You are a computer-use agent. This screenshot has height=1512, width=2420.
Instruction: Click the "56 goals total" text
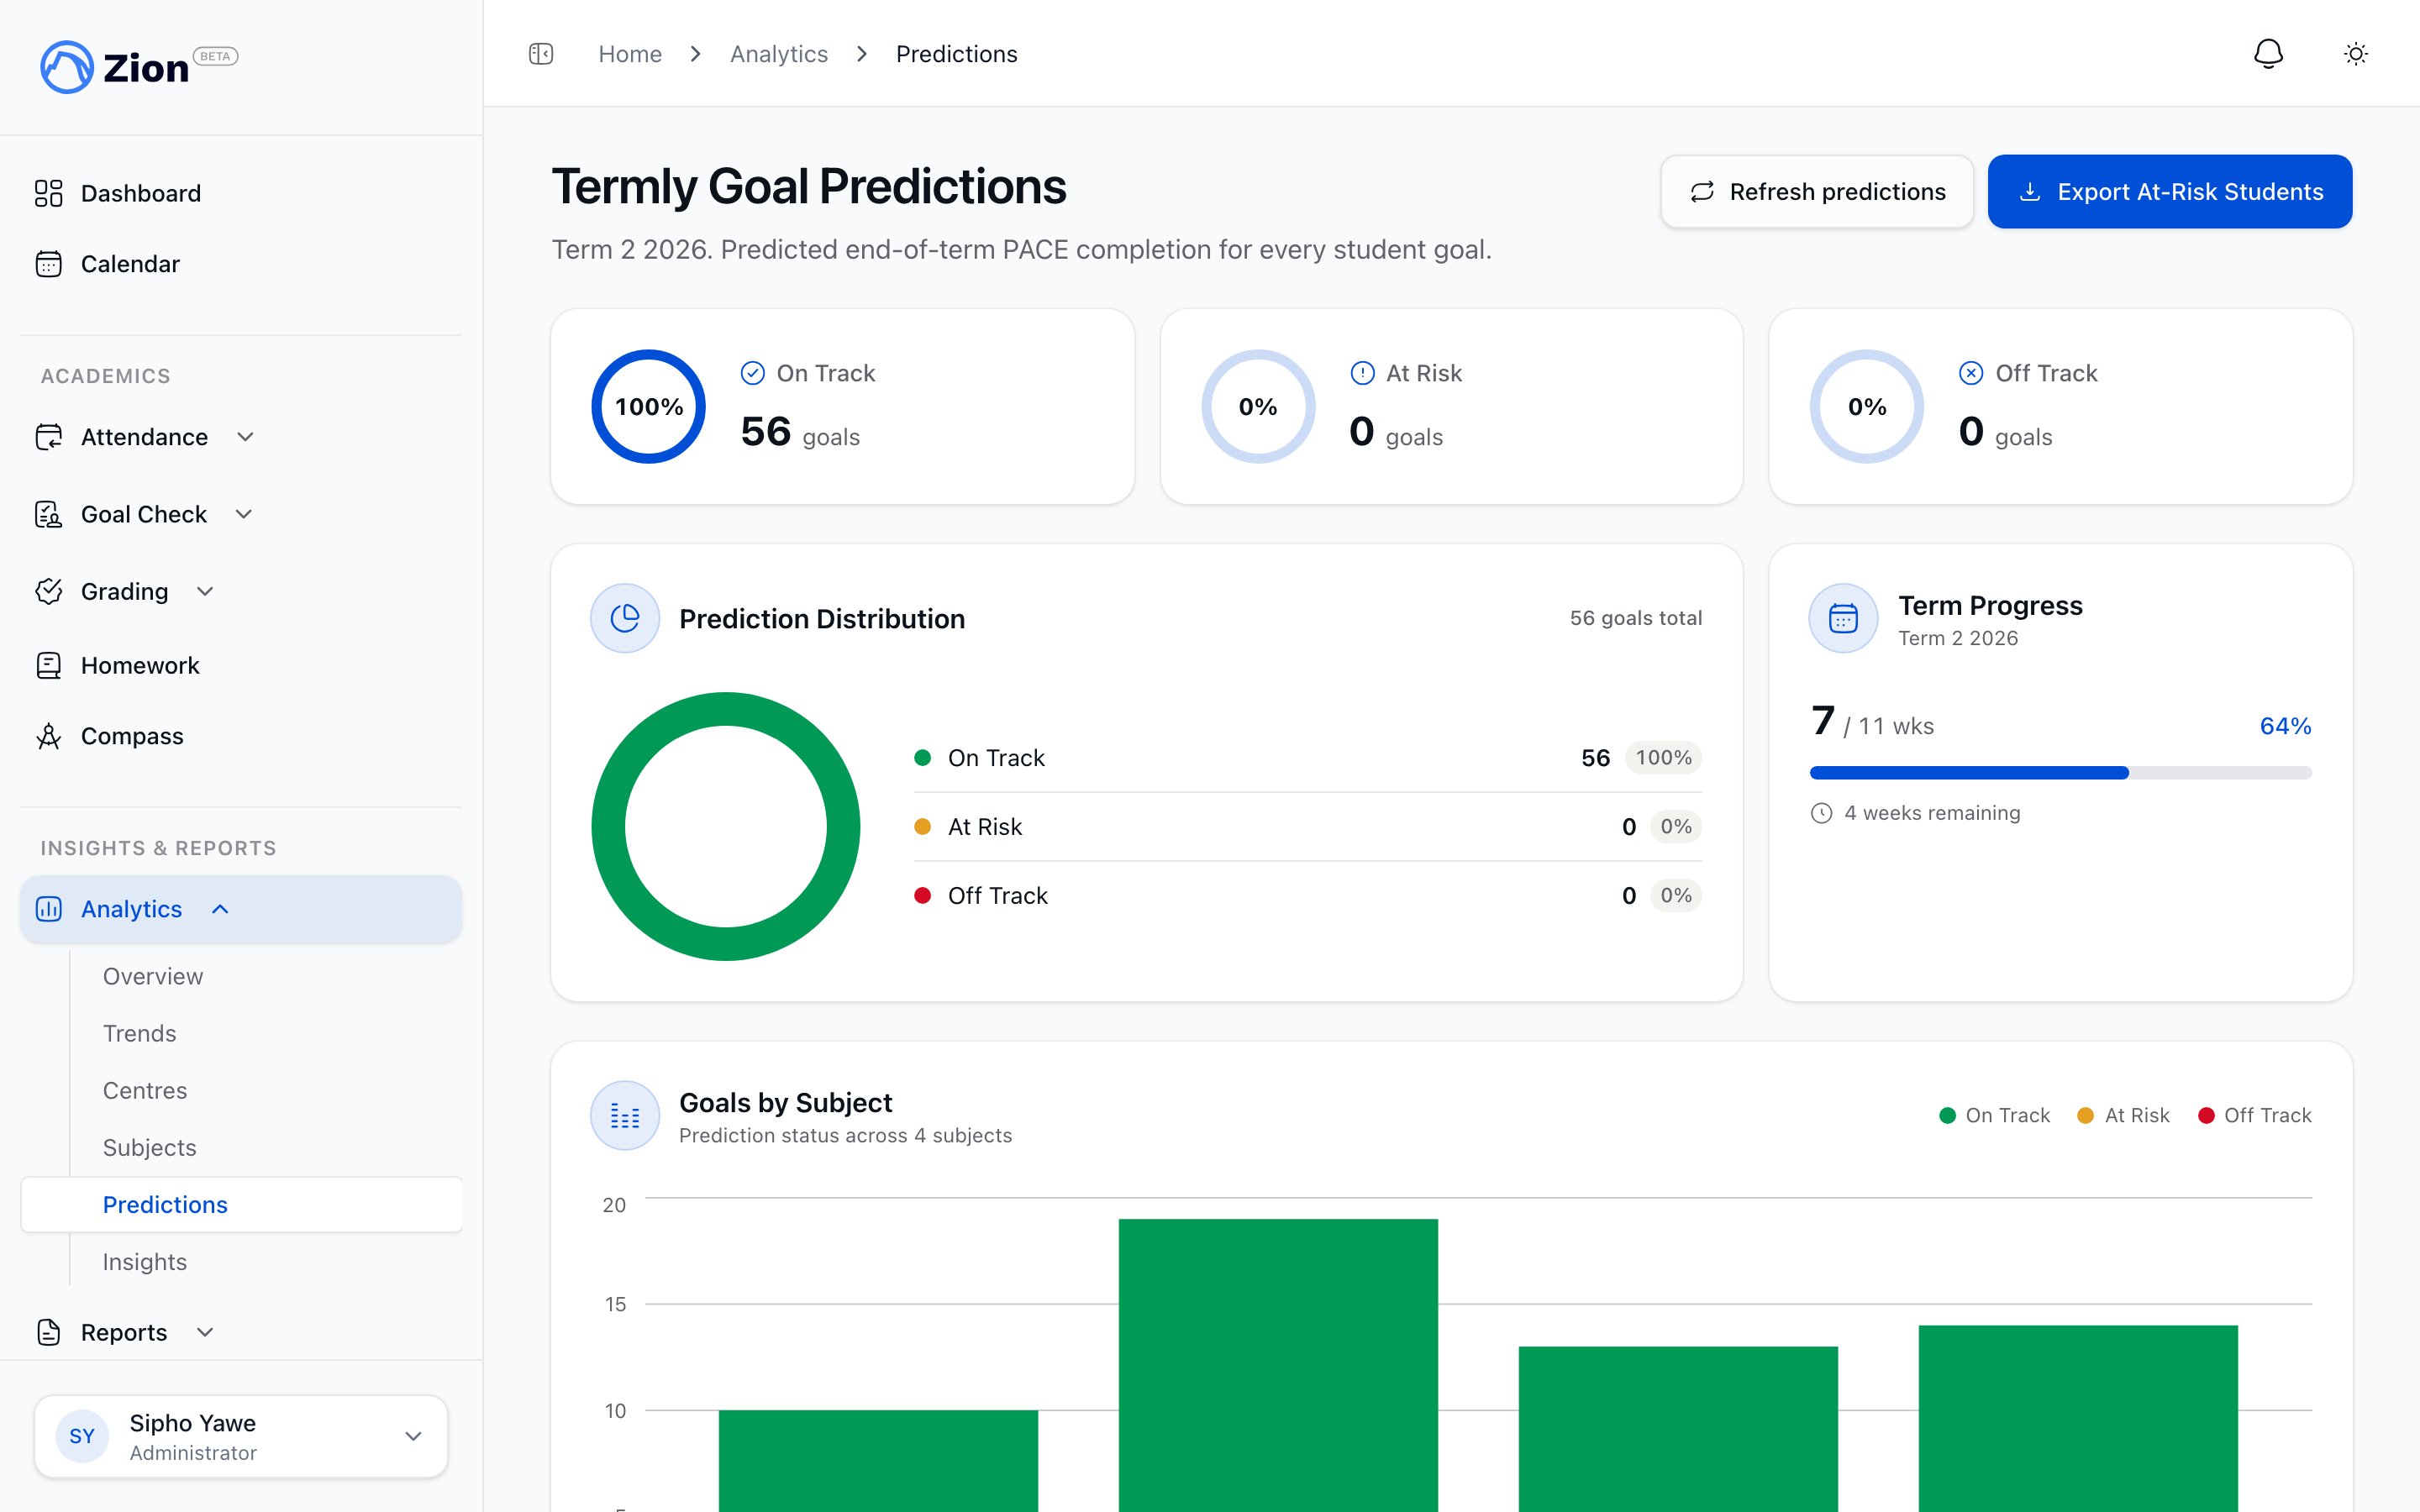tap(1636, 618)
